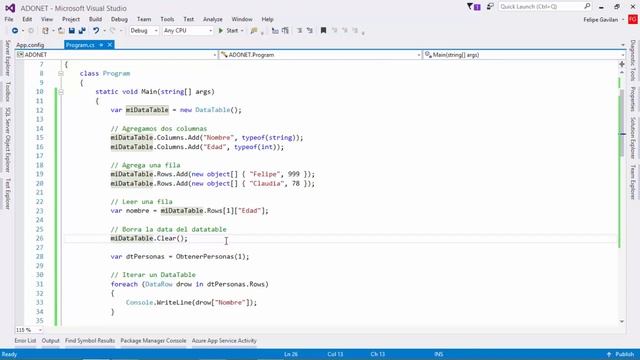The height and width of the screenshot is (360, 640).
Task: Switch to the App.config tab
Action: [30, 45]
